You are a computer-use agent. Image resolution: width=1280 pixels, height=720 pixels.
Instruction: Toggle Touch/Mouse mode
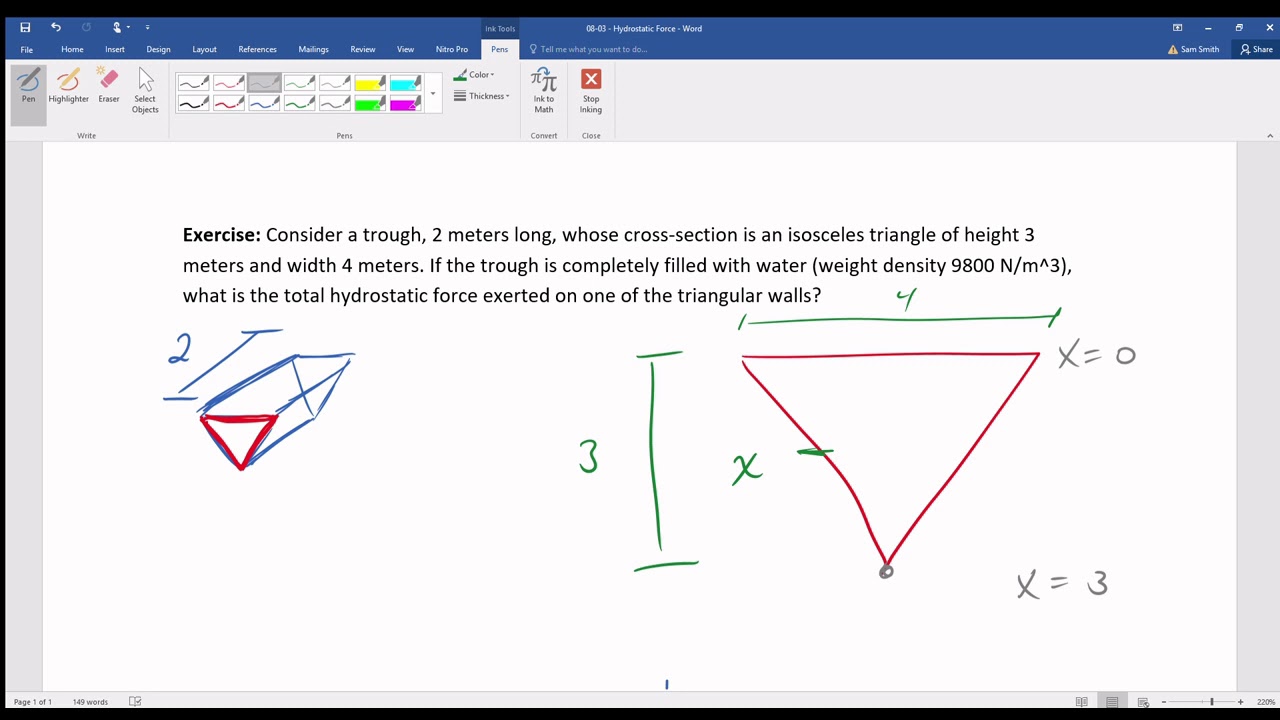[119, 28]
